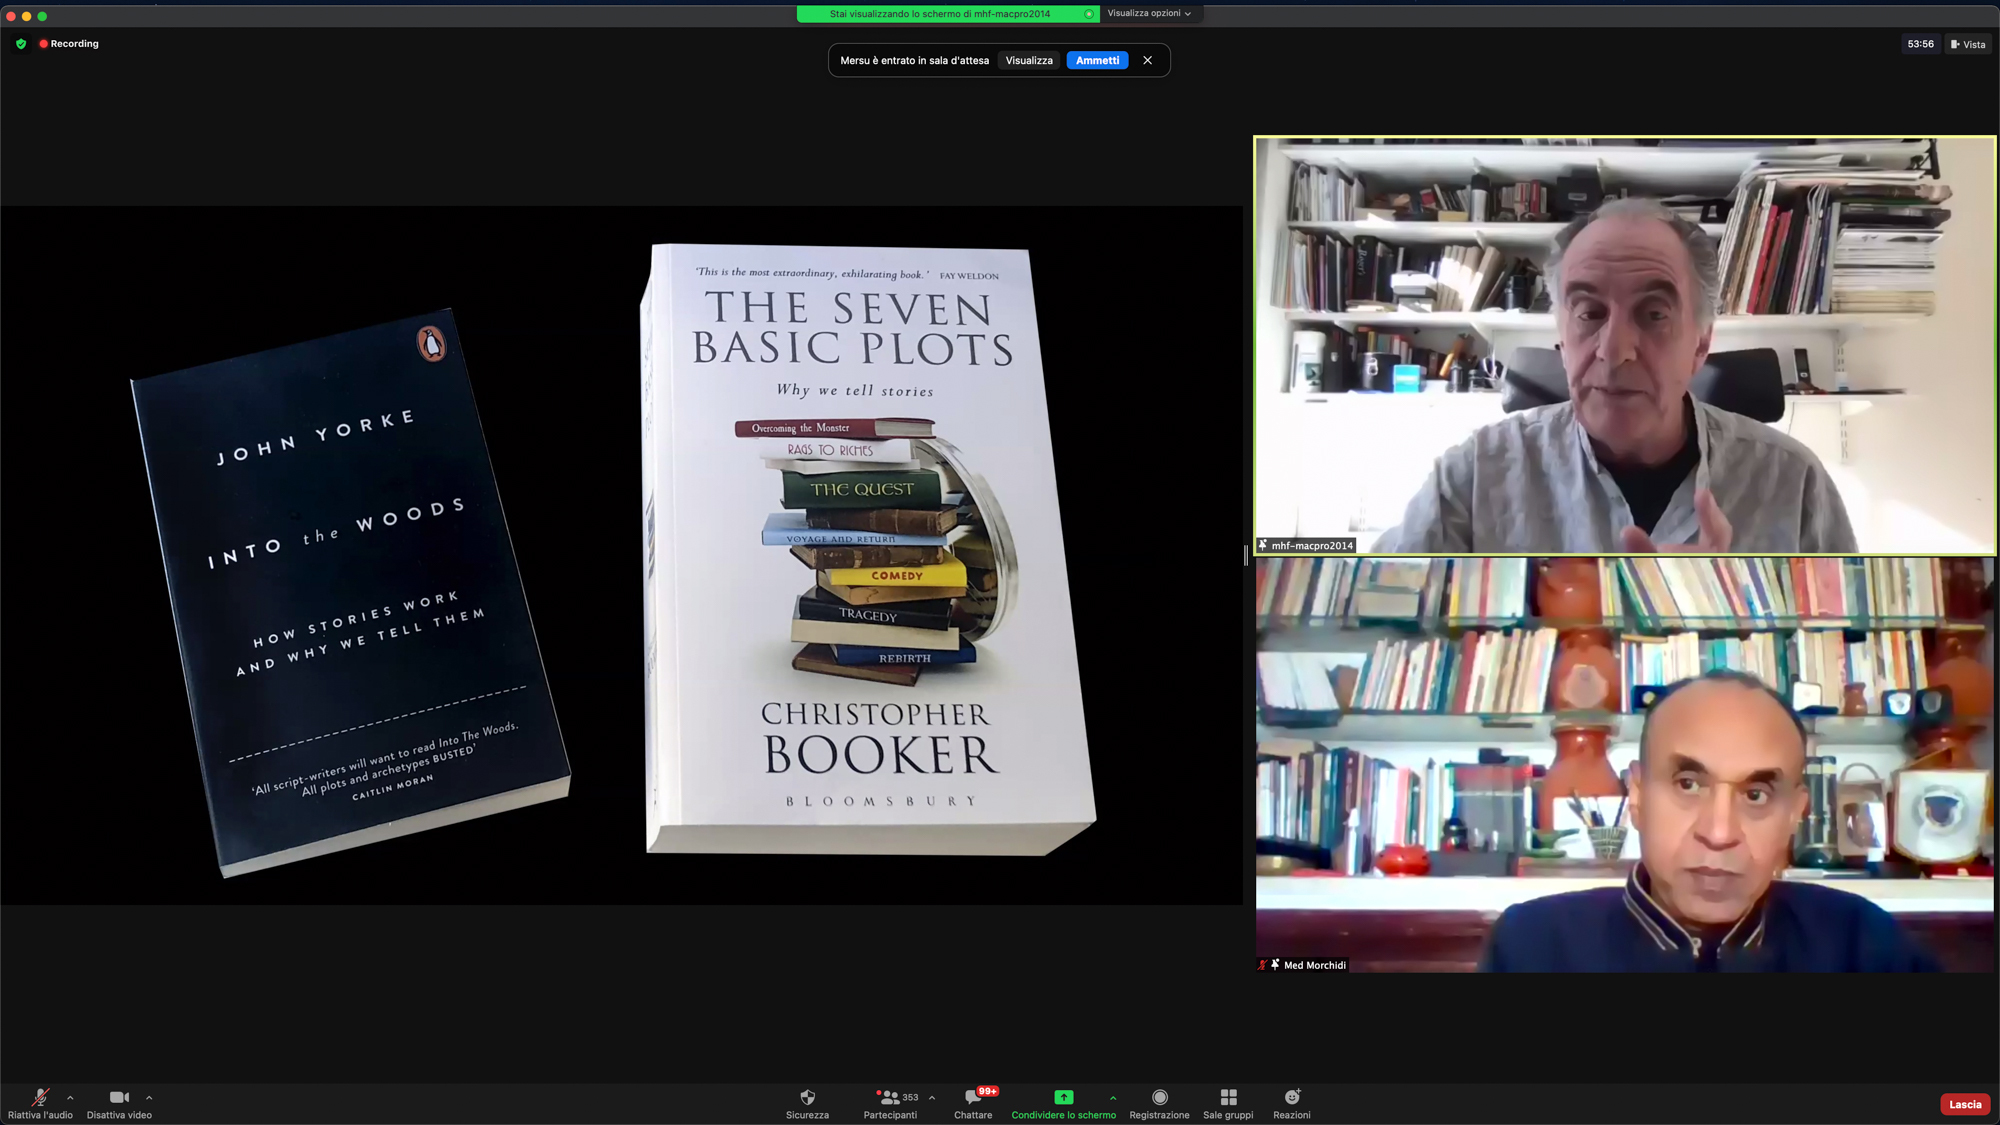Turn off camera via Disattiva video
The height and width of the screenshot is (1125, 2000).
point(119,1103)
